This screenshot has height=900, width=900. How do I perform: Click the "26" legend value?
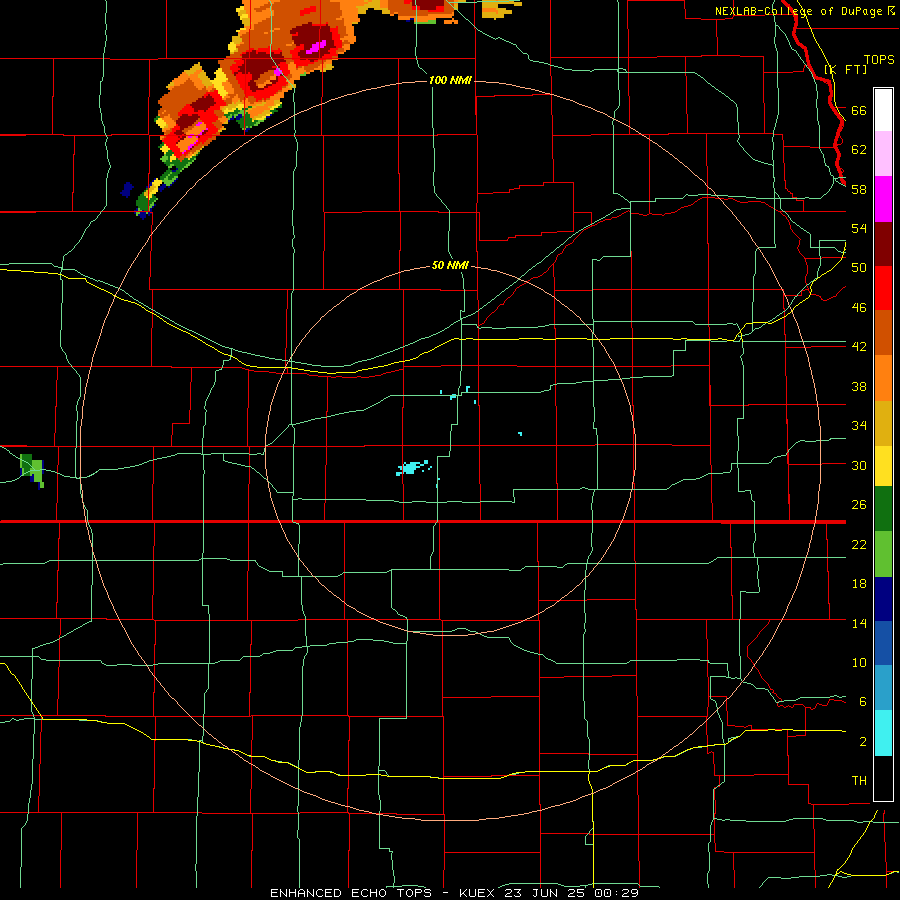click(x=859, y=505)
